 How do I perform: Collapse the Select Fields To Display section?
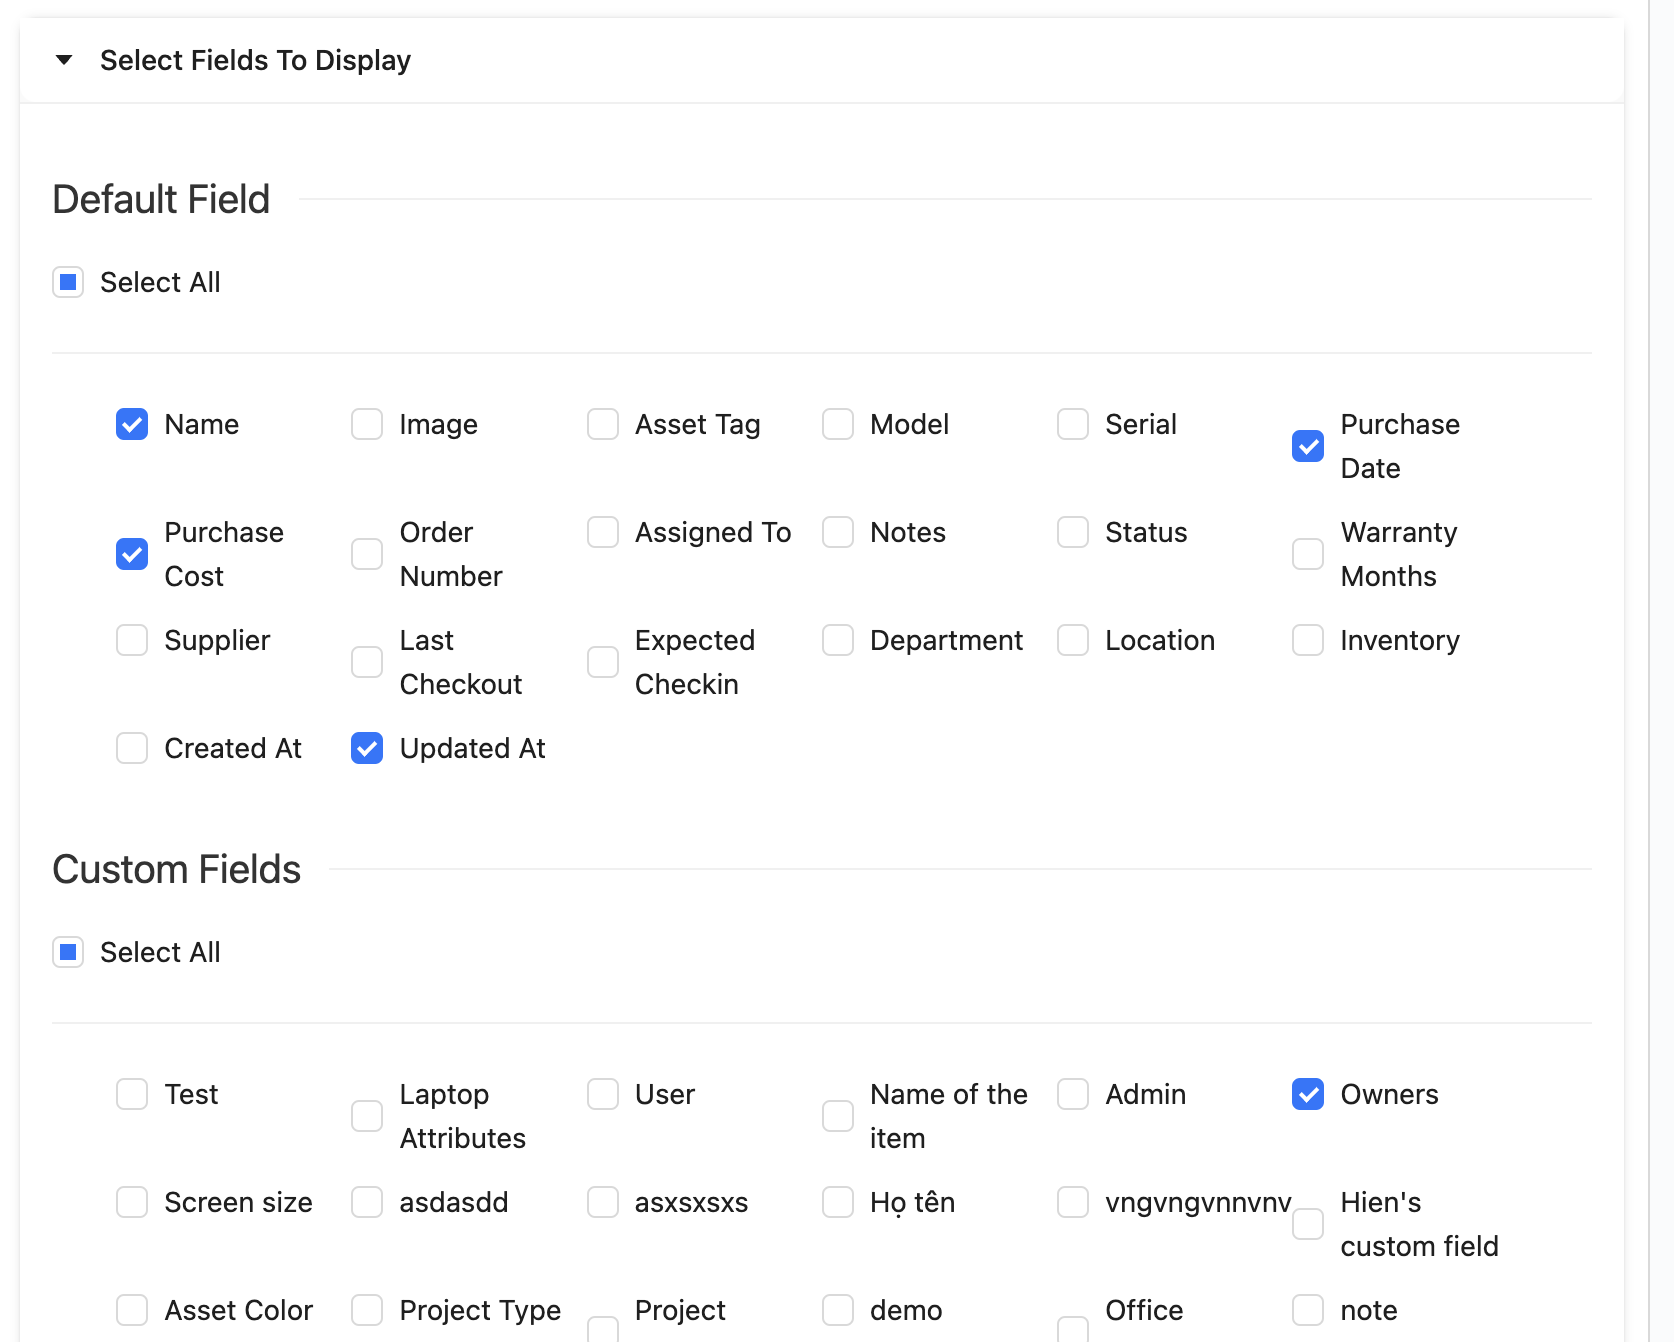tap(64, 60)
